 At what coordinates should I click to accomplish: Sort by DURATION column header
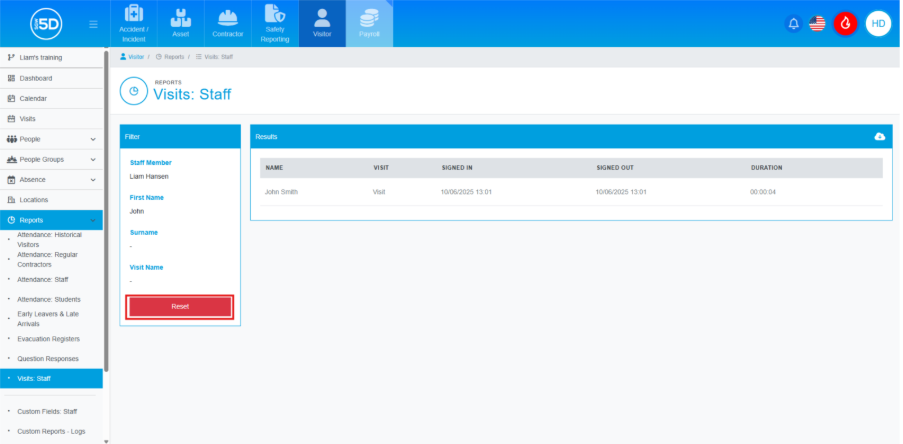[767, 168]
